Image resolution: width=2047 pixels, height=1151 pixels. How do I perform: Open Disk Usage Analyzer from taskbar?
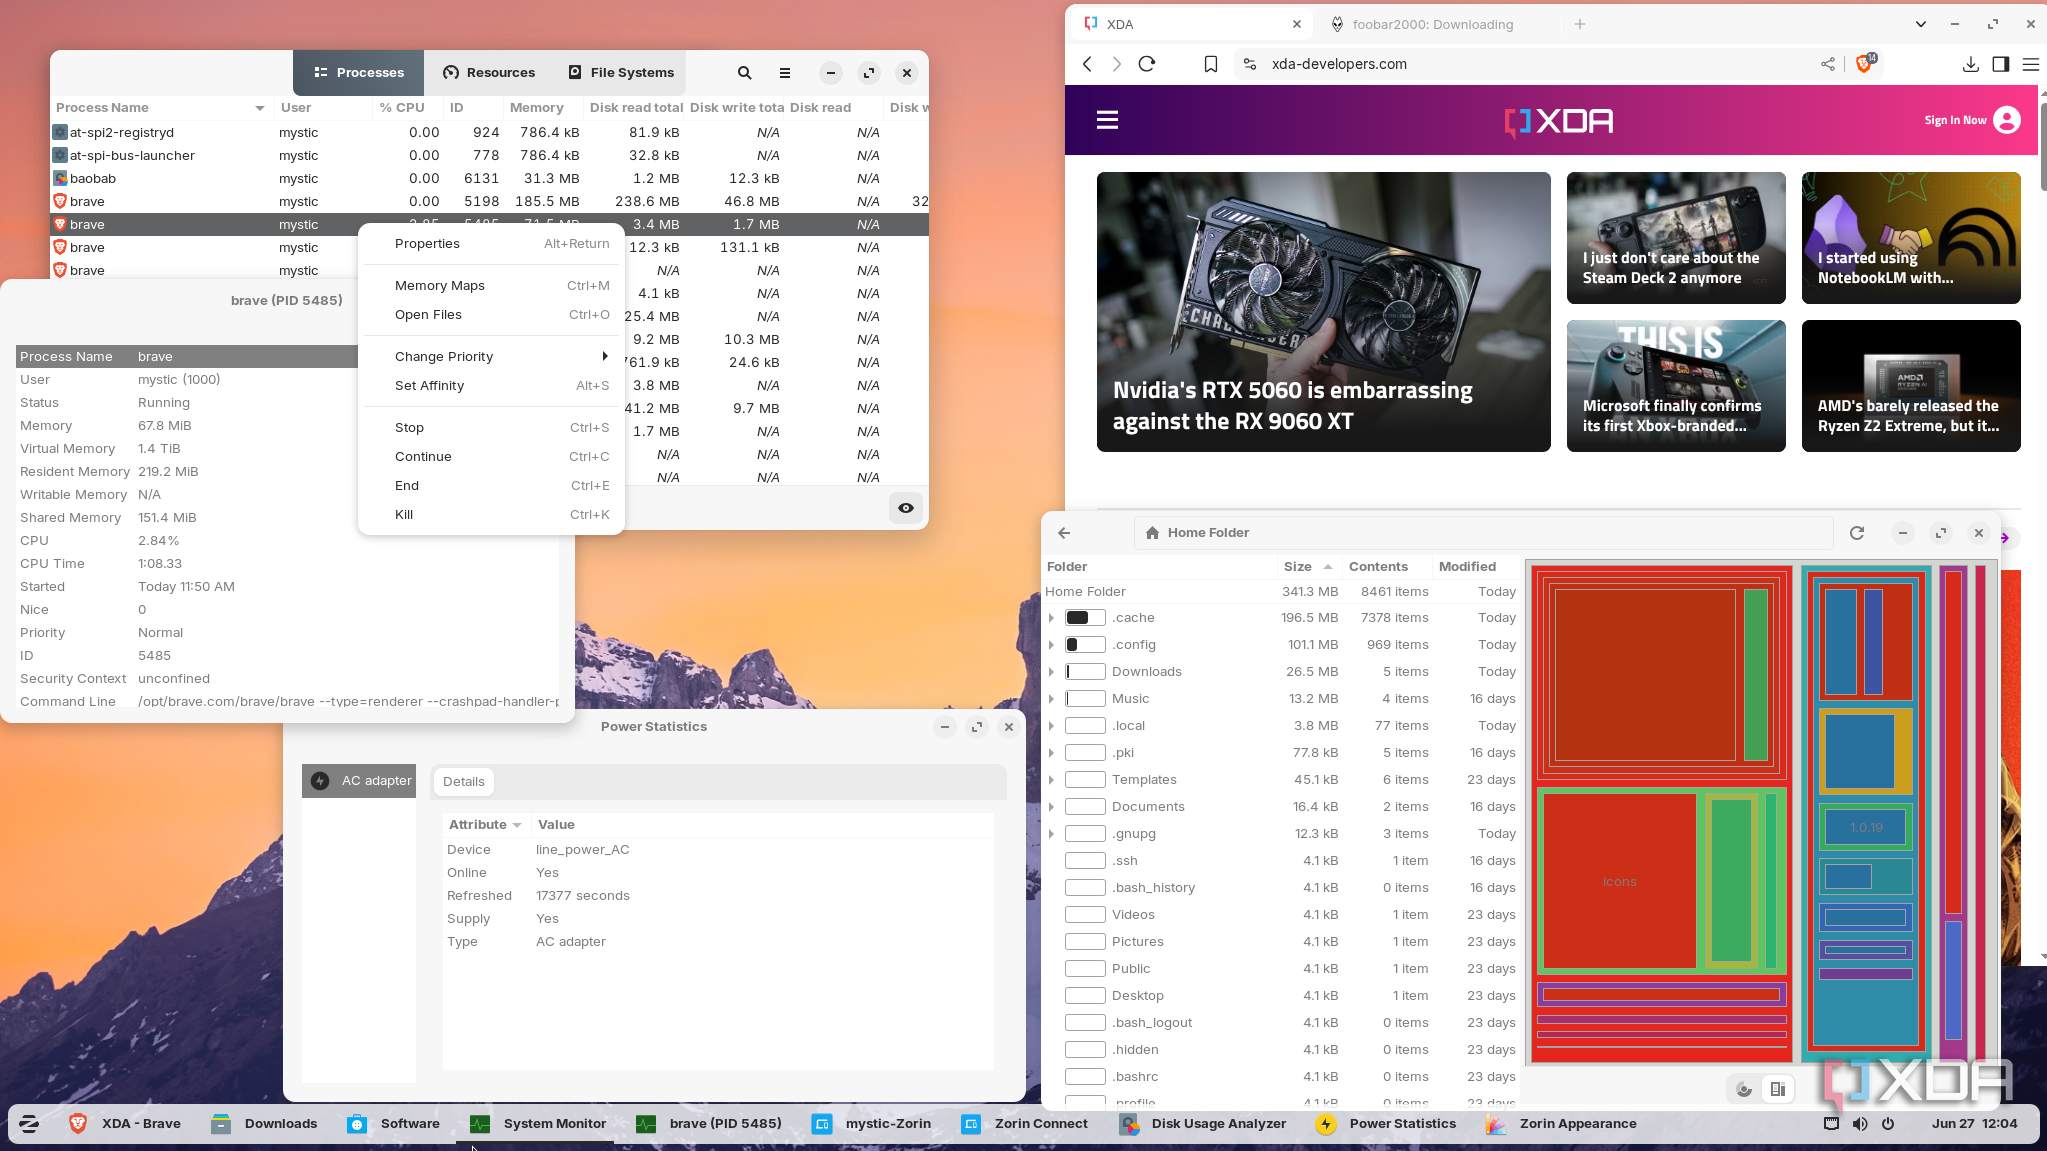1204,1124
